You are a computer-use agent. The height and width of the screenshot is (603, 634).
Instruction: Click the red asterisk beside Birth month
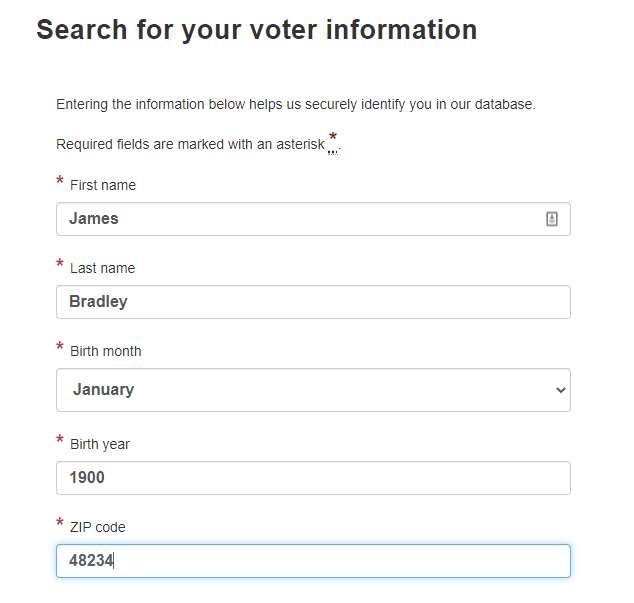coord(60,346)
